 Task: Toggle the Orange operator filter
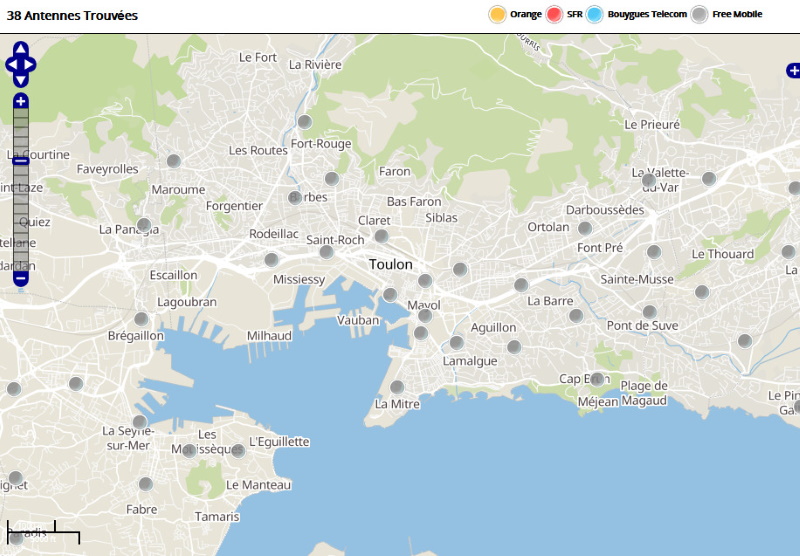pos(497,14)
